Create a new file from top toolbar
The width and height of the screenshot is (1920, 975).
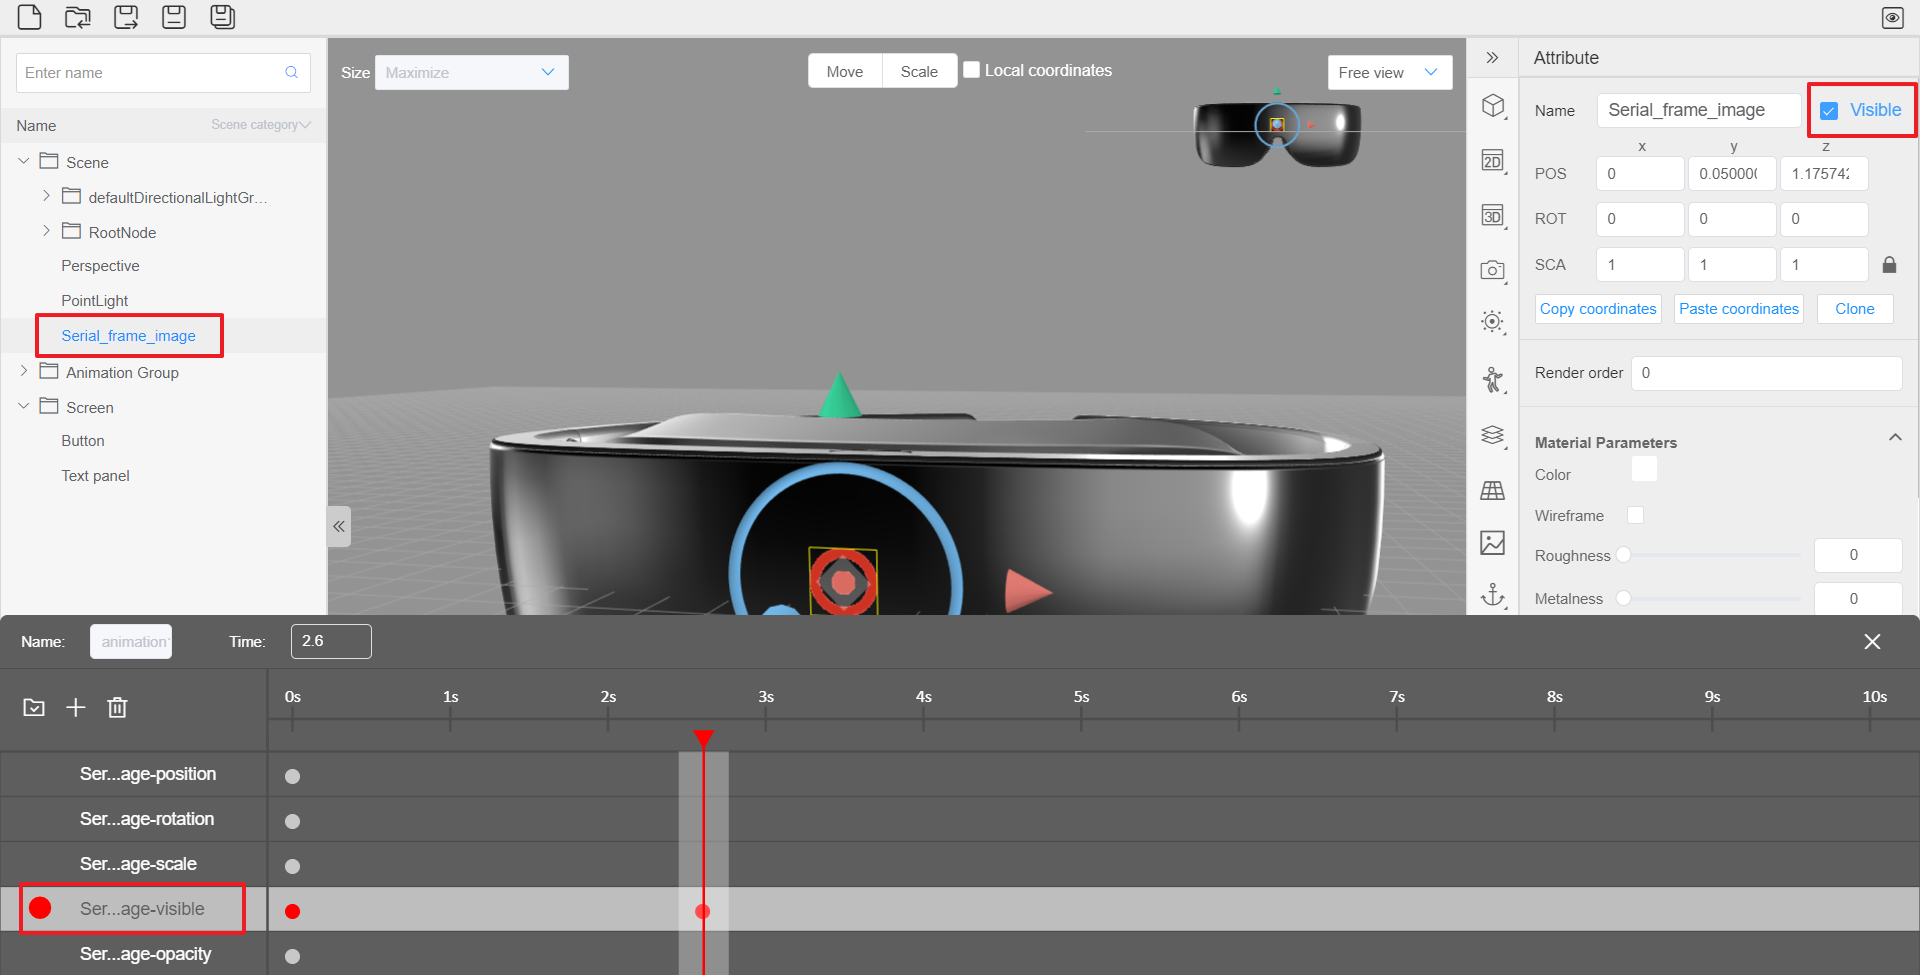[30, 17]
